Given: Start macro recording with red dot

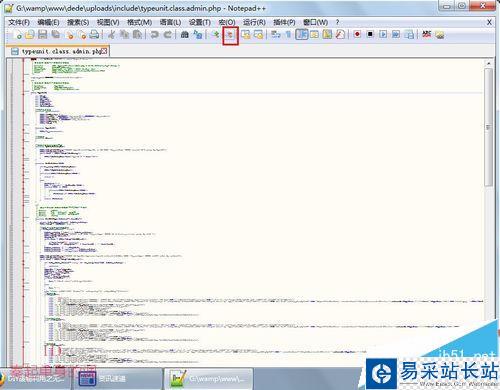Looking at the screenshot, I should tap(357, 34).
